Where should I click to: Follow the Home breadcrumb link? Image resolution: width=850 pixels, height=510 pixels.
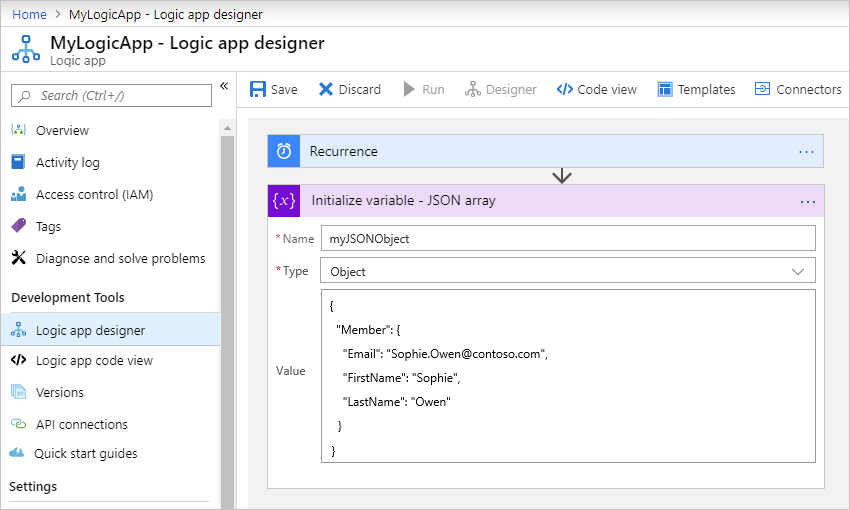coord(29,15)
